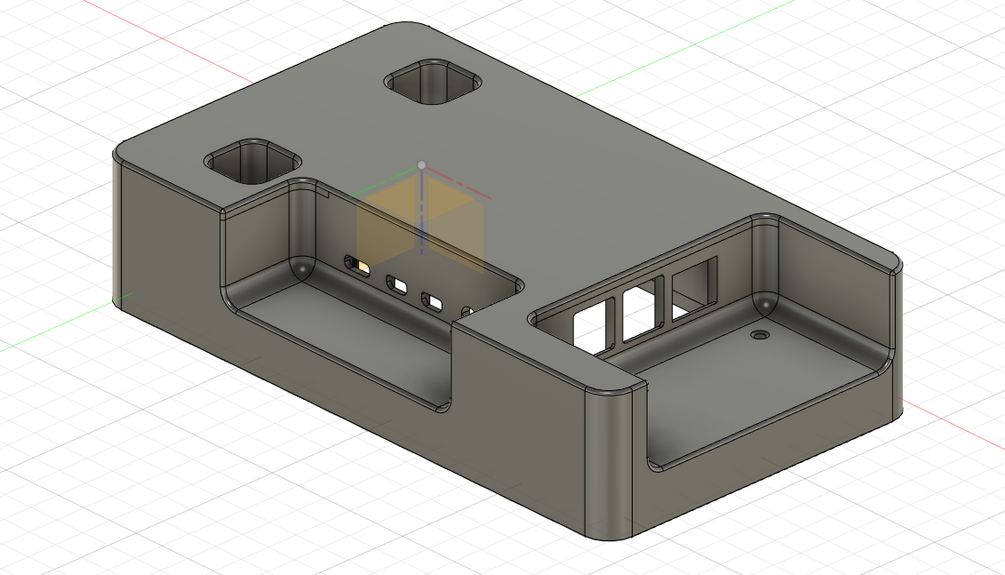This screenshot has width=1005, height=575.
Task: Click the second small slot in the left pocket wall
Action: [397, 284]
